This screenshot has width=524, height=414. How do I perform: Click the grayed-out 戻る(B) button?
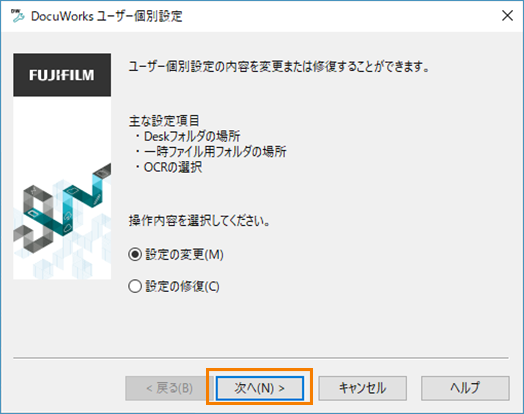click(169, 388)
